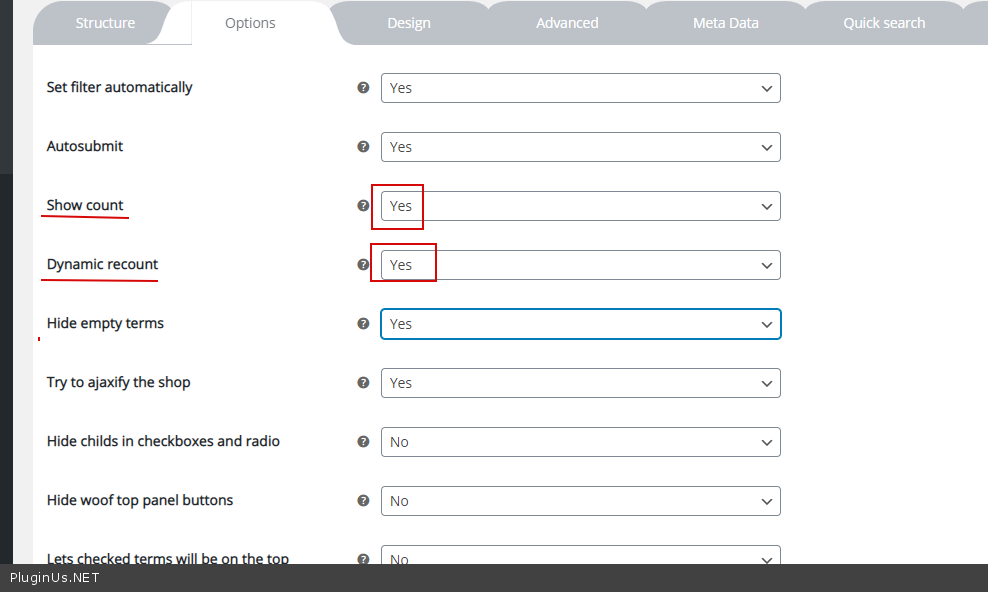Click the Show count help question mark
The height and width of the screenshot is (592, 988).
coord(364,206)
